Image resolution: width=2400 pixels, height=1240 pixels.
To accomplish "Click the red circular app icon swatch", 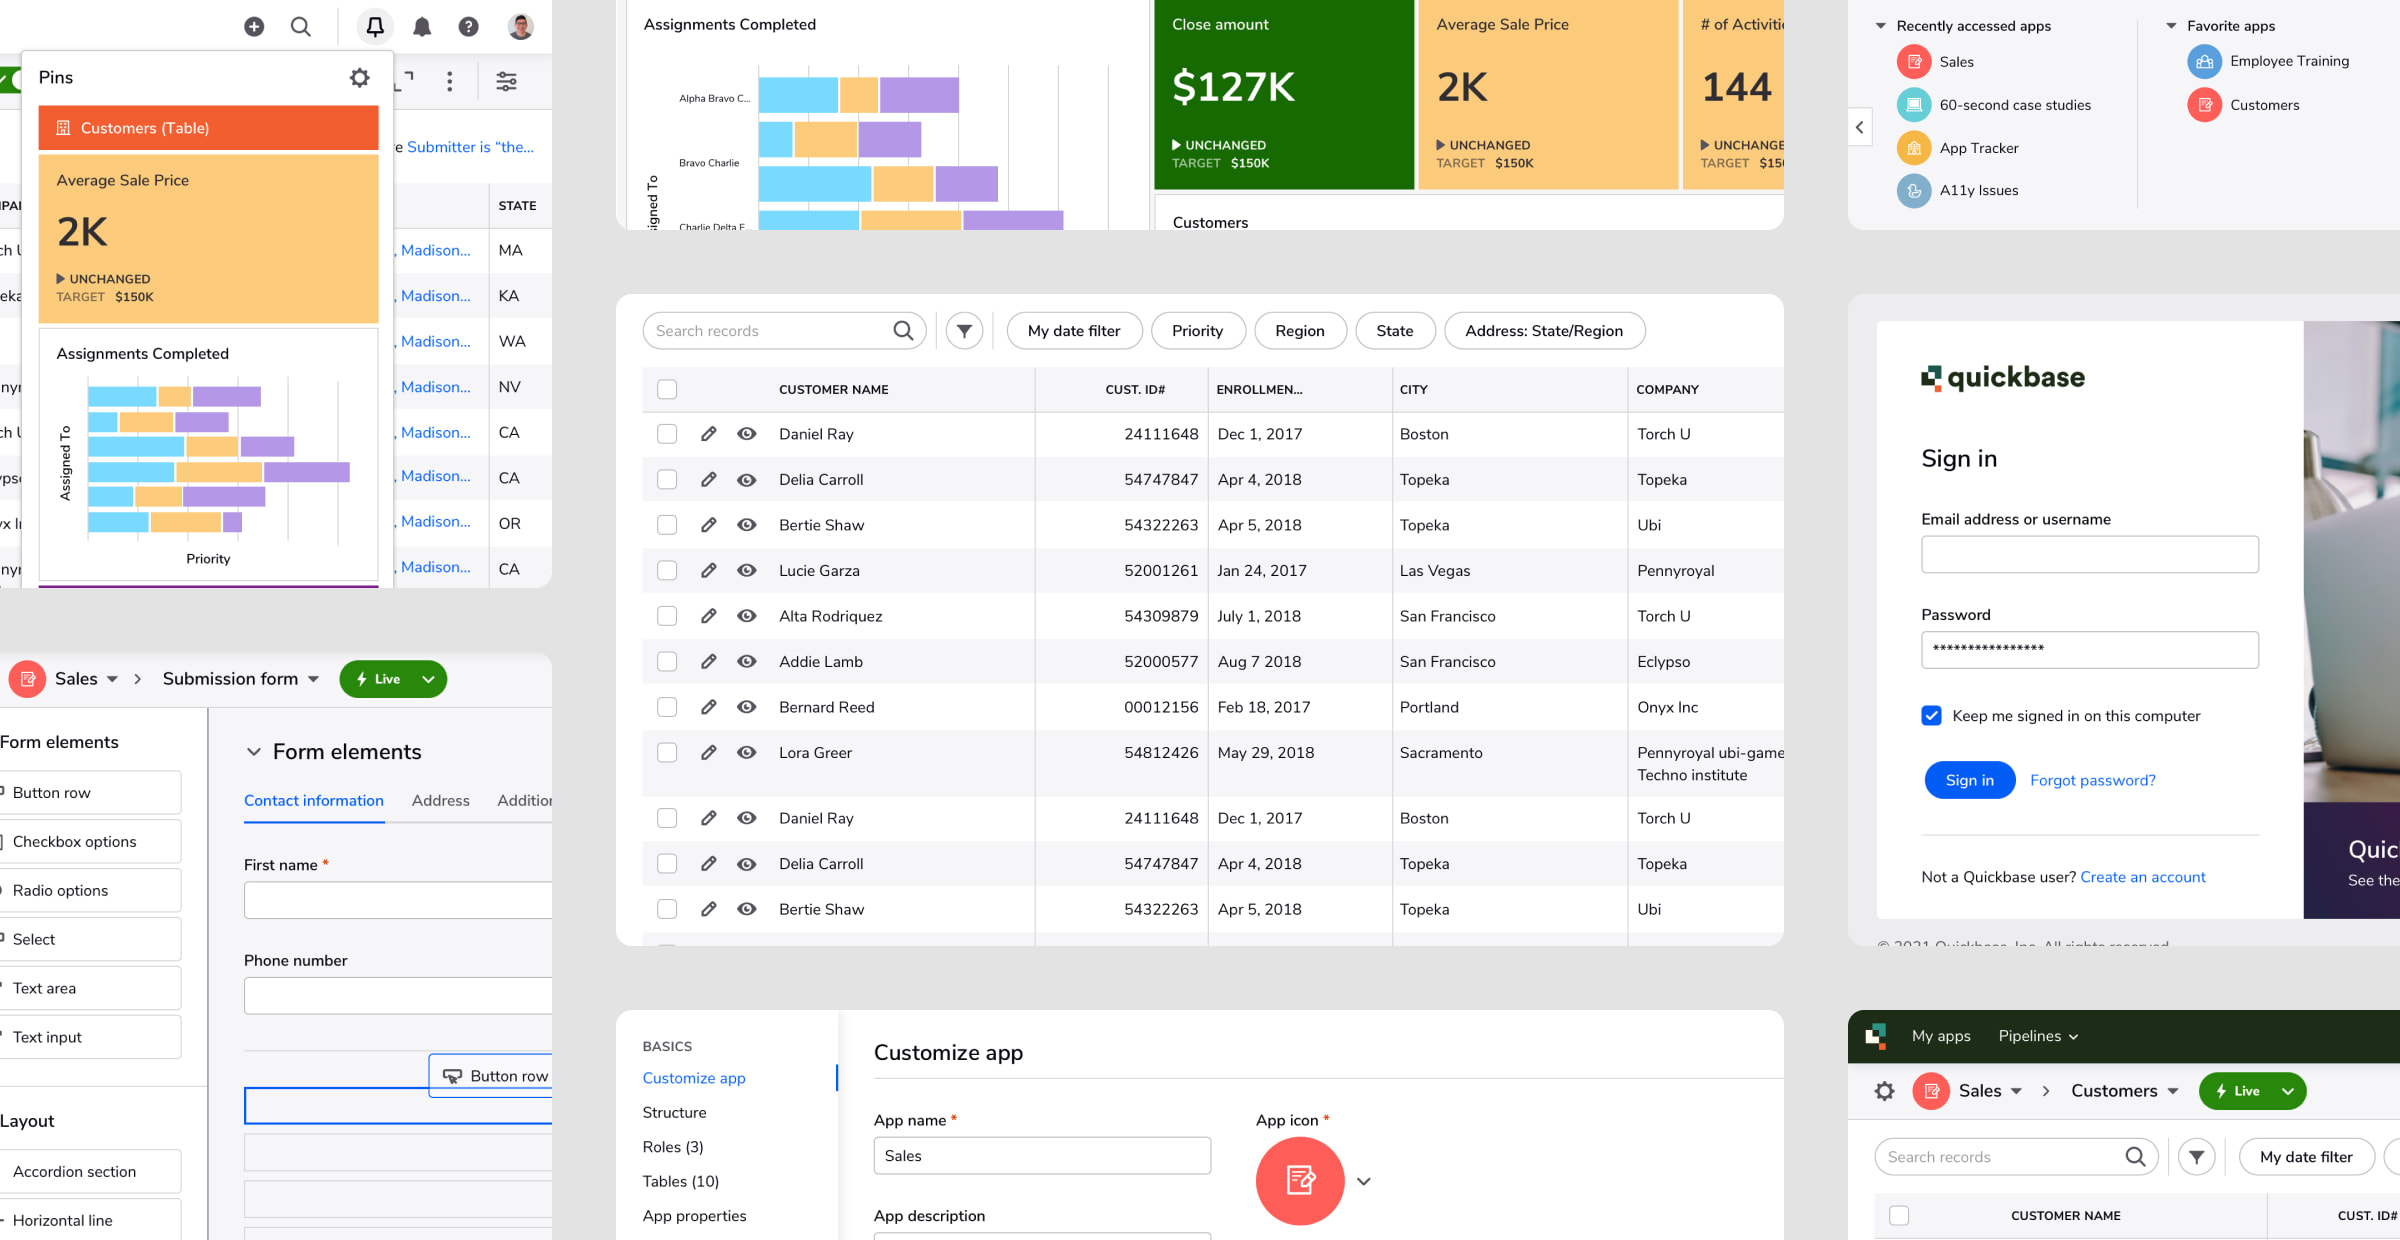I will (x=1299, y=1181).
